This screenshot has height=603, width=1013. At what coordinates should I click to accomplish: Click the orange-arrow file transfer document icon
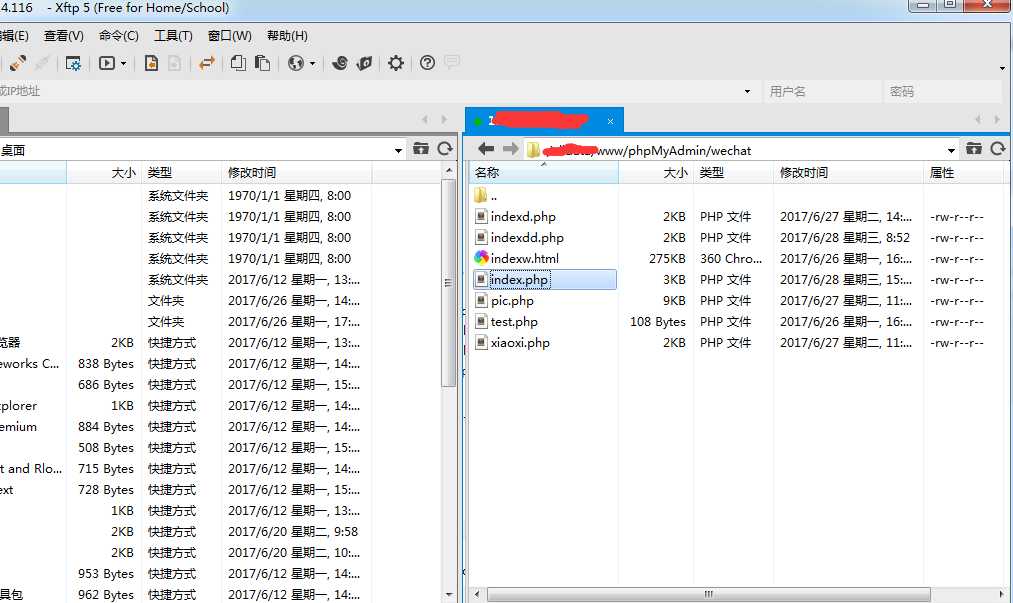(x=151, y=63)
